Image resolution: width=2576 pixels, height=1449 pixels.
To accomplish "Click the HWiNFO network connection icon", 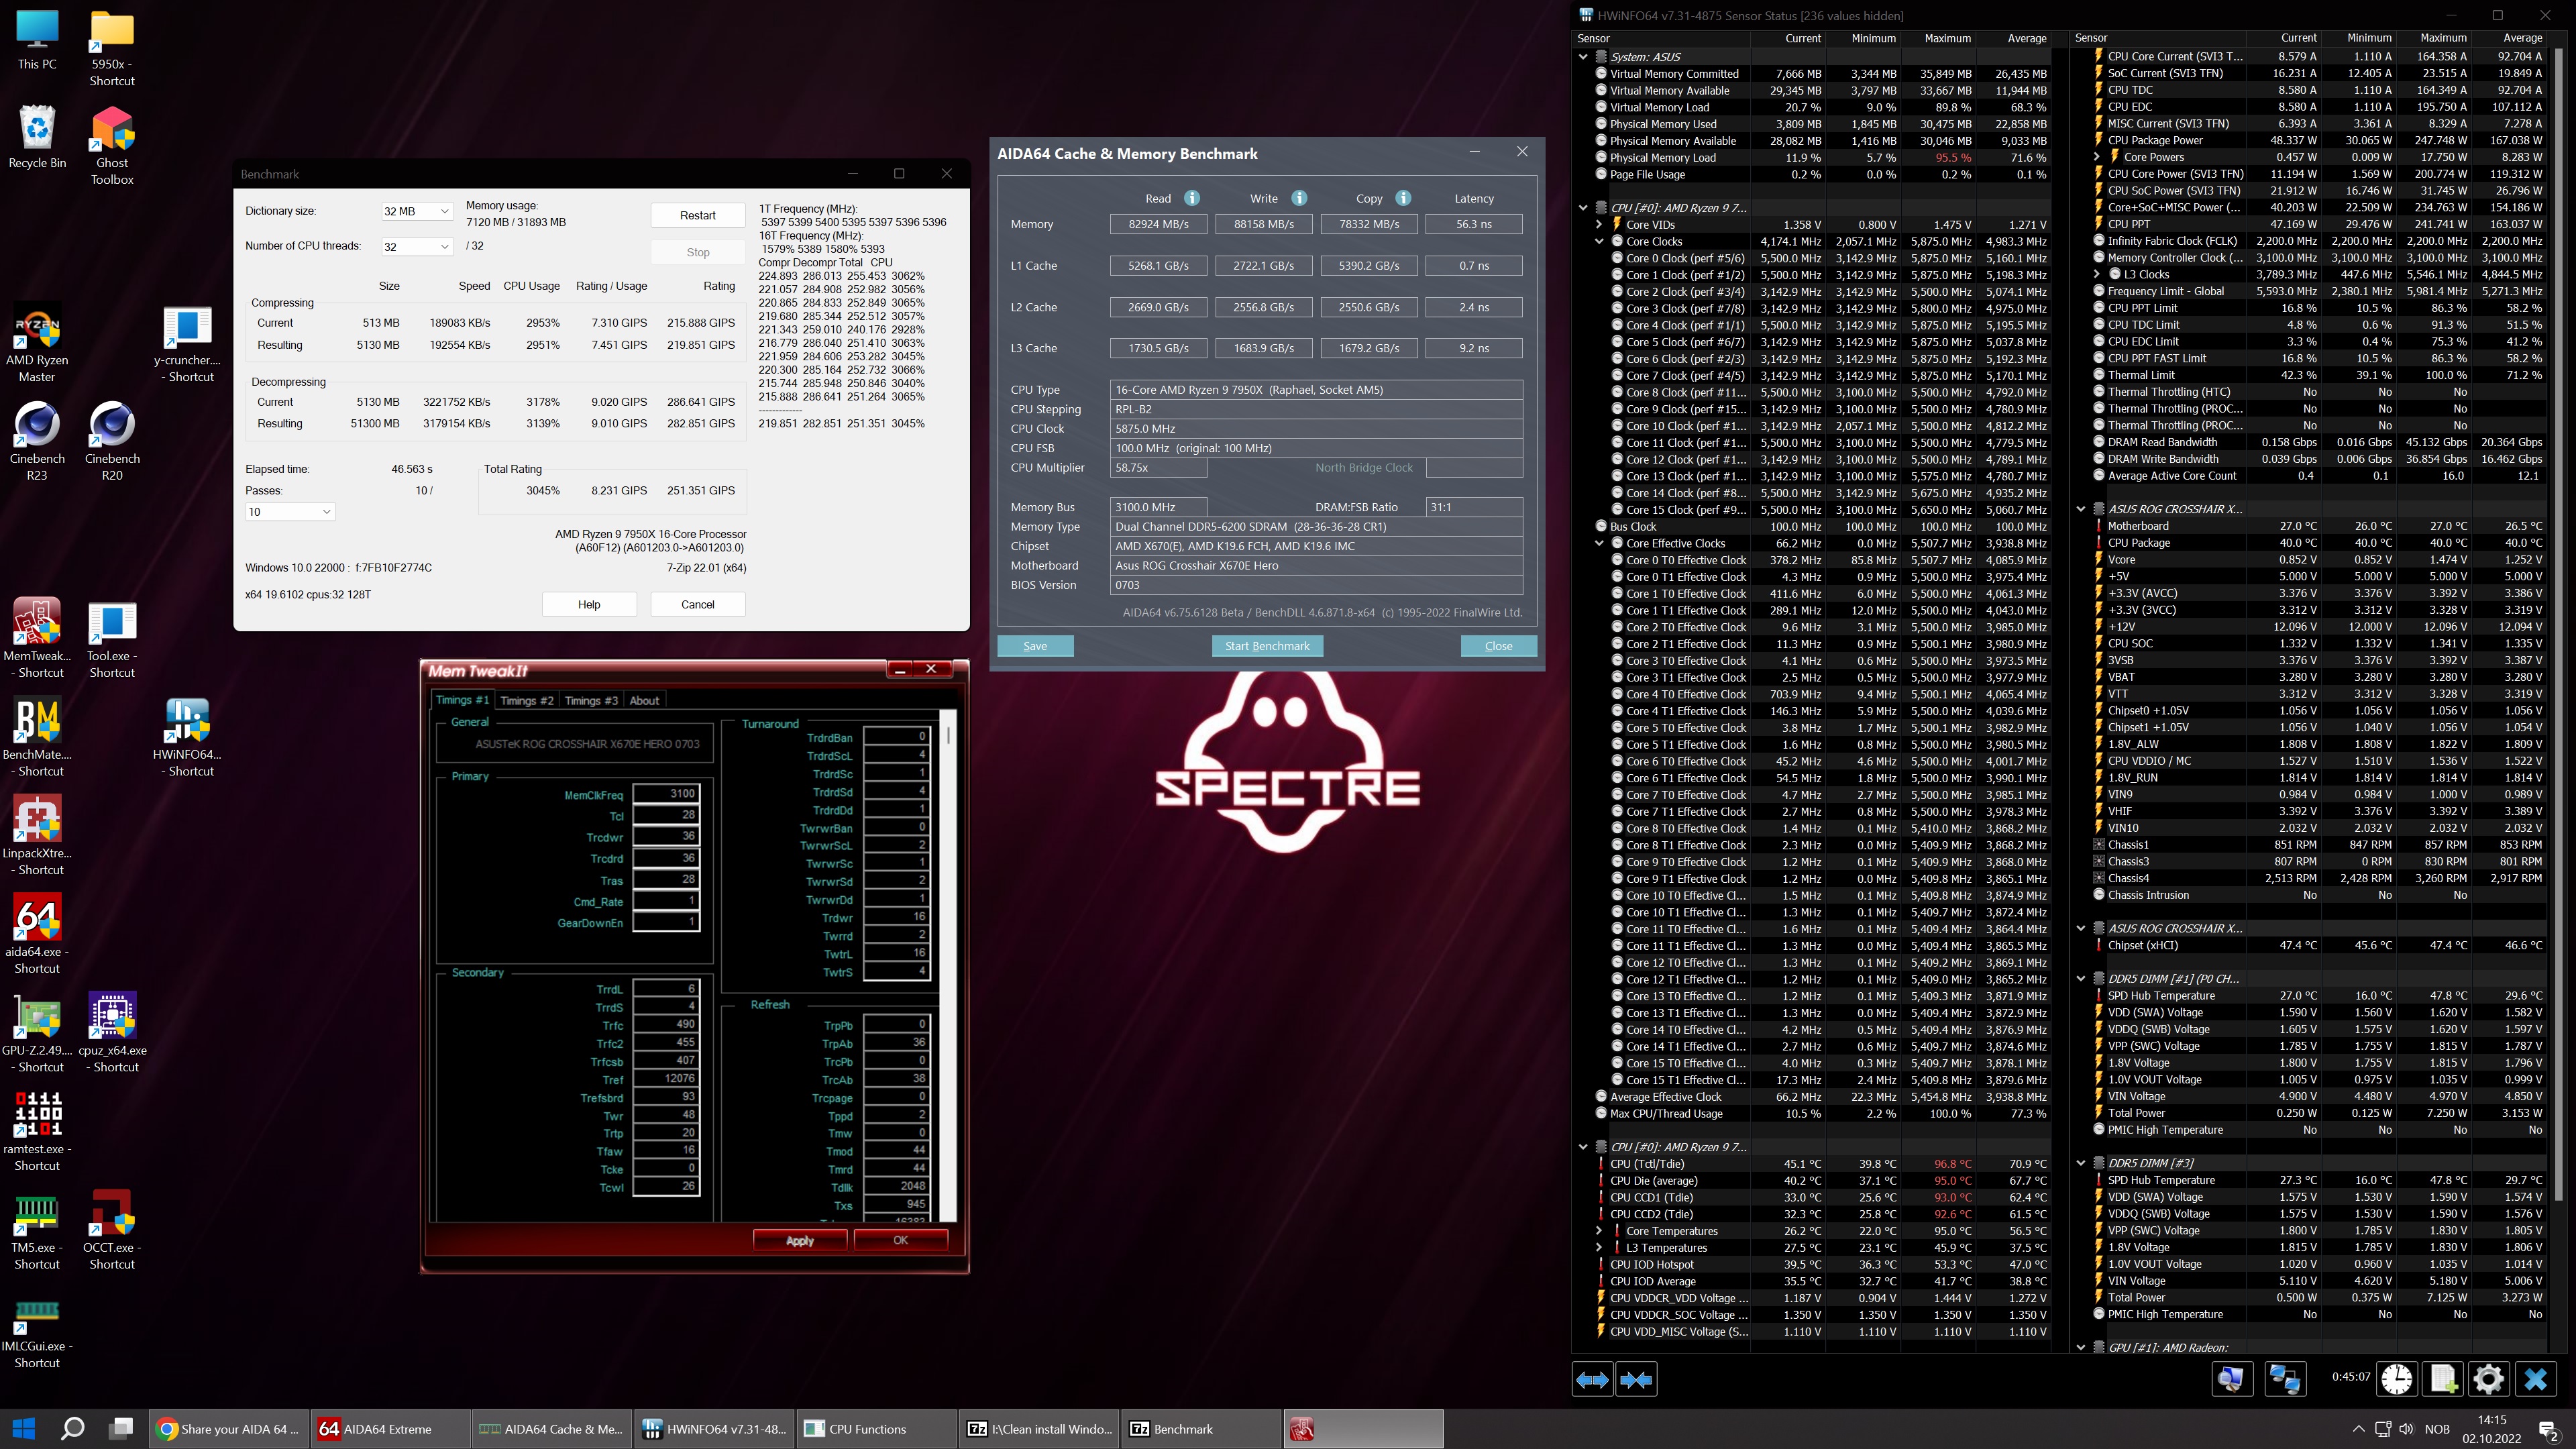I will [x=2285, y=1379].
